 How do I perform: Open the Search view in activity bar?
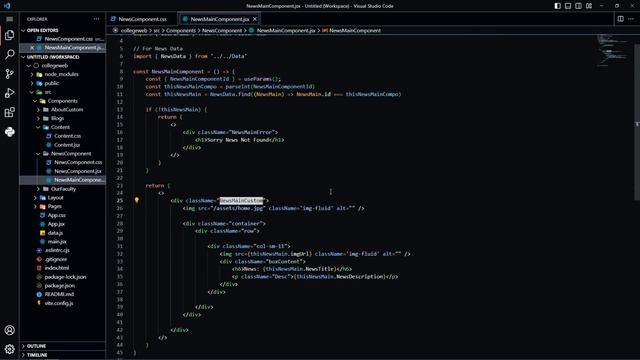coord(9,54)
